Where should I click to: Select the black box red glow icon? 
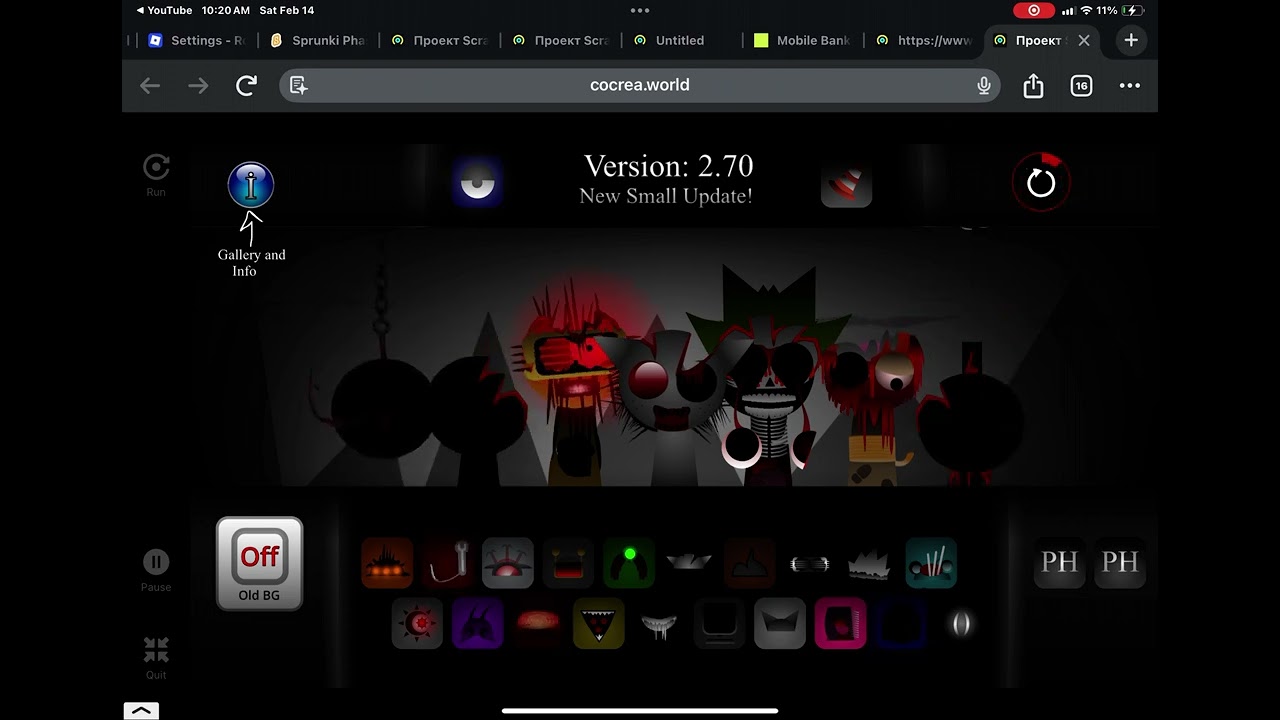(568, 563)
